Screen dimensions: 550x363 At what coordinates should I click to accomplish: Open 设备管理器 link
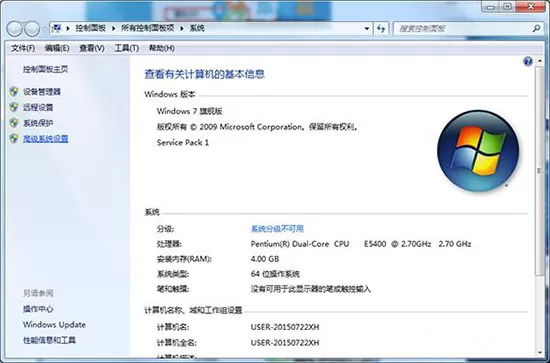pyautogui.click(x=42, y=92)
